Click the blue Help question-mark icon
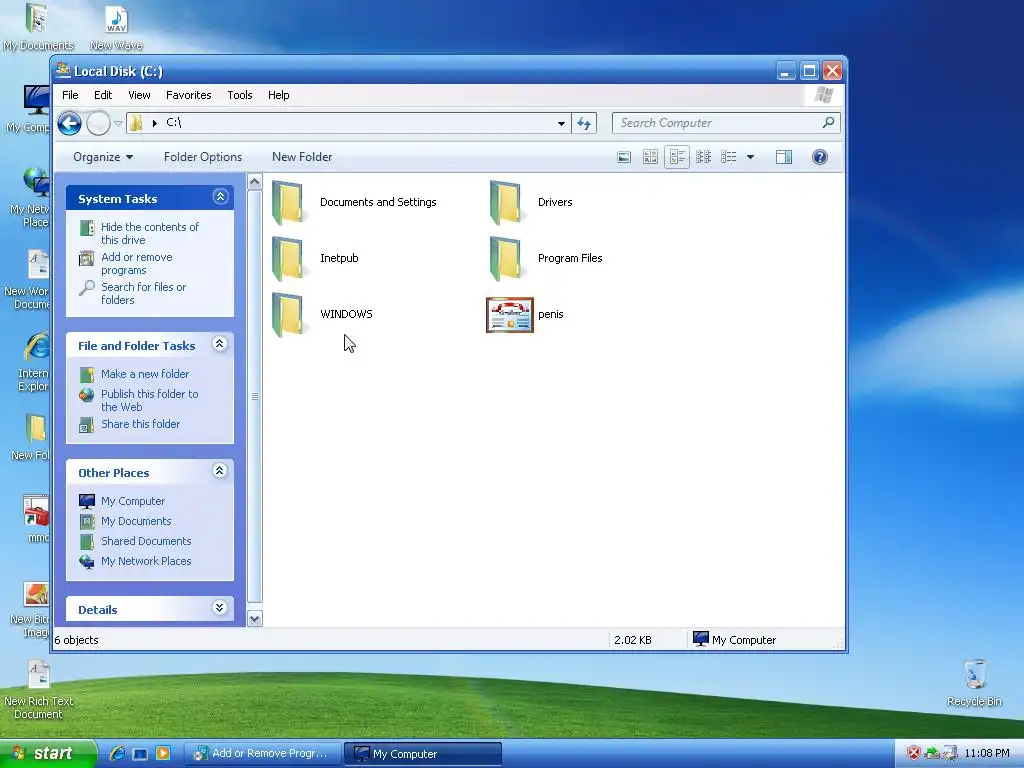1024x768 pixels. click(x=820, y=157)
